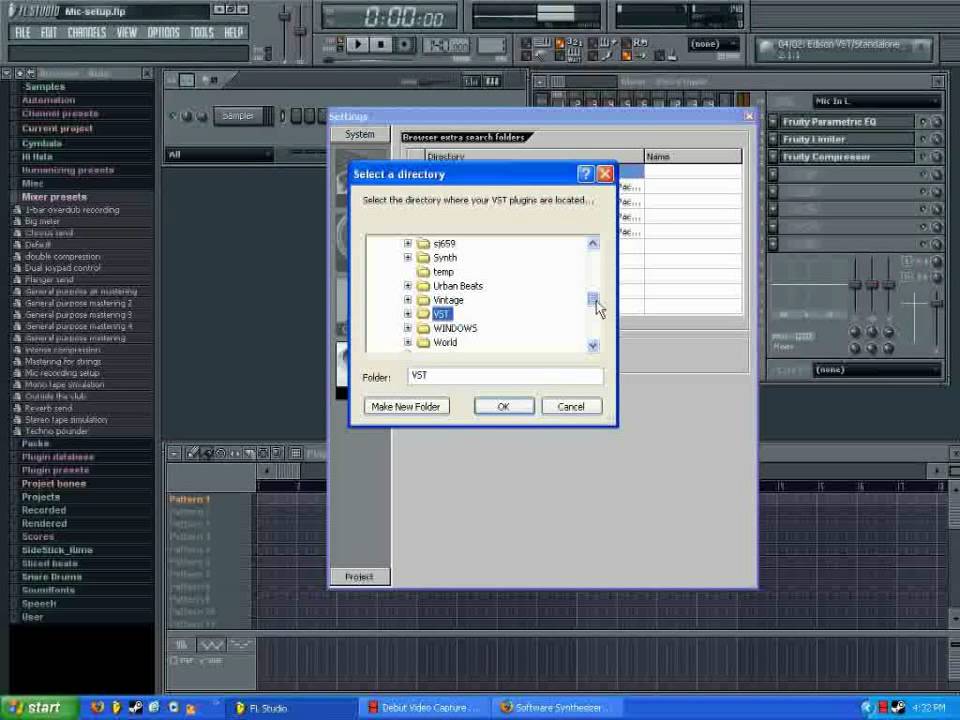Select the sj659 folder icon in directory tree
The width and height of the screenshot is (960, 720).
tap(423, 244)
